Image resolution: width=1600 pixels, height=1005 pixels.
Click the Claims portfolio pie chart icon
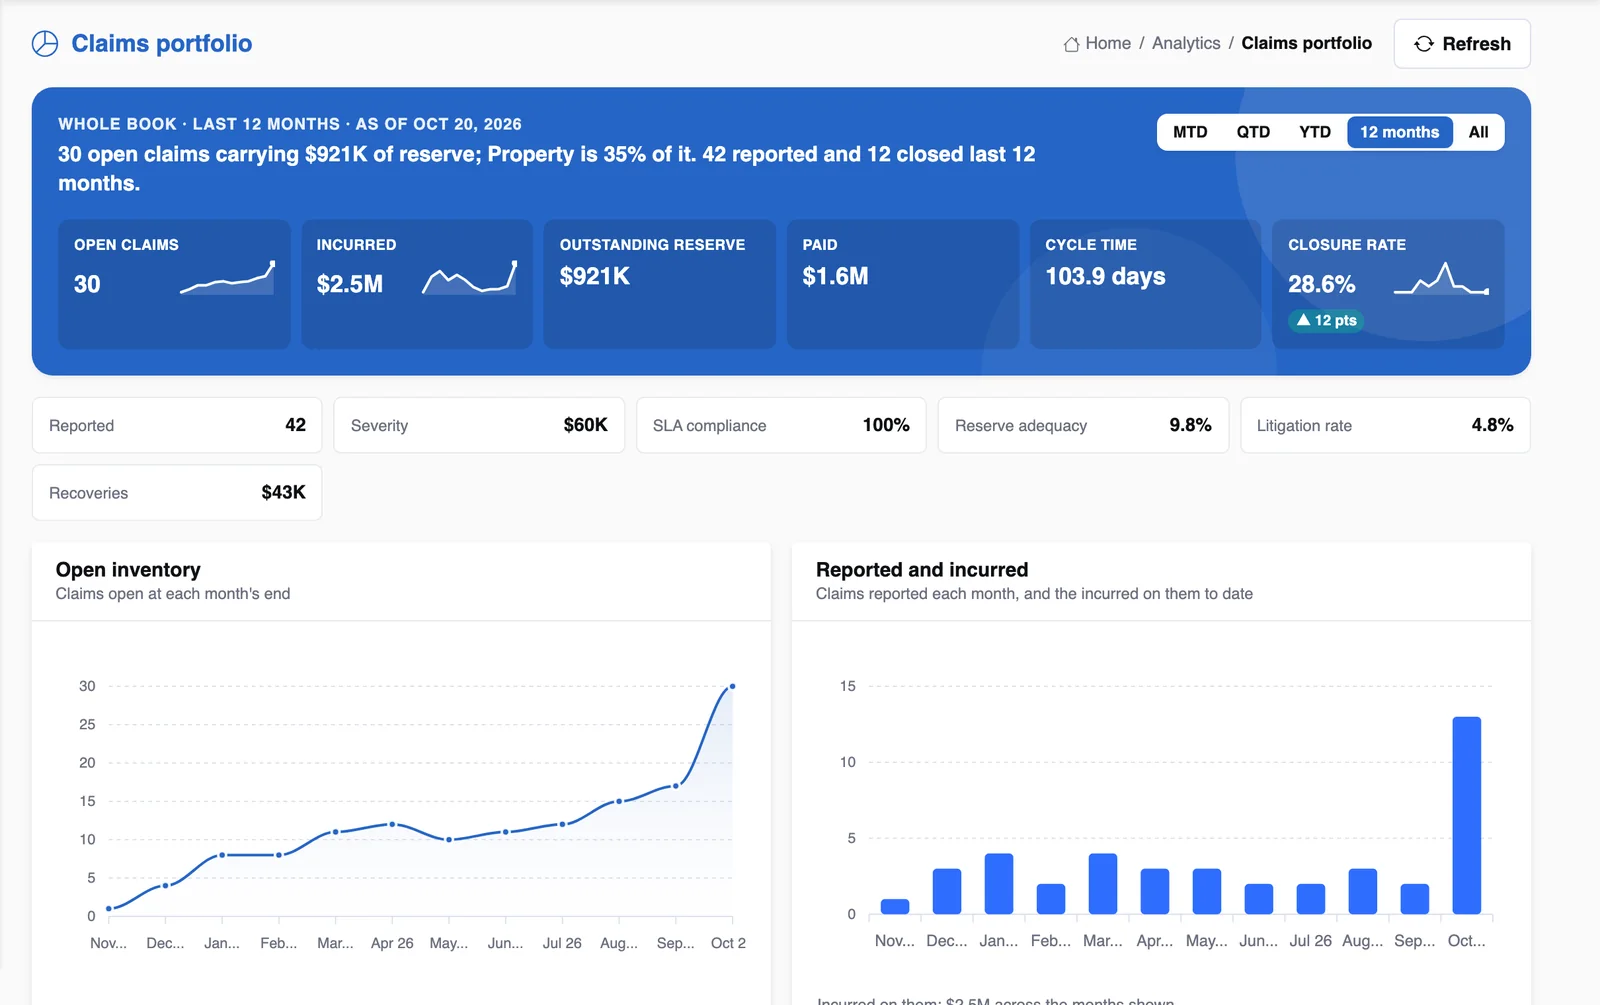45,44
